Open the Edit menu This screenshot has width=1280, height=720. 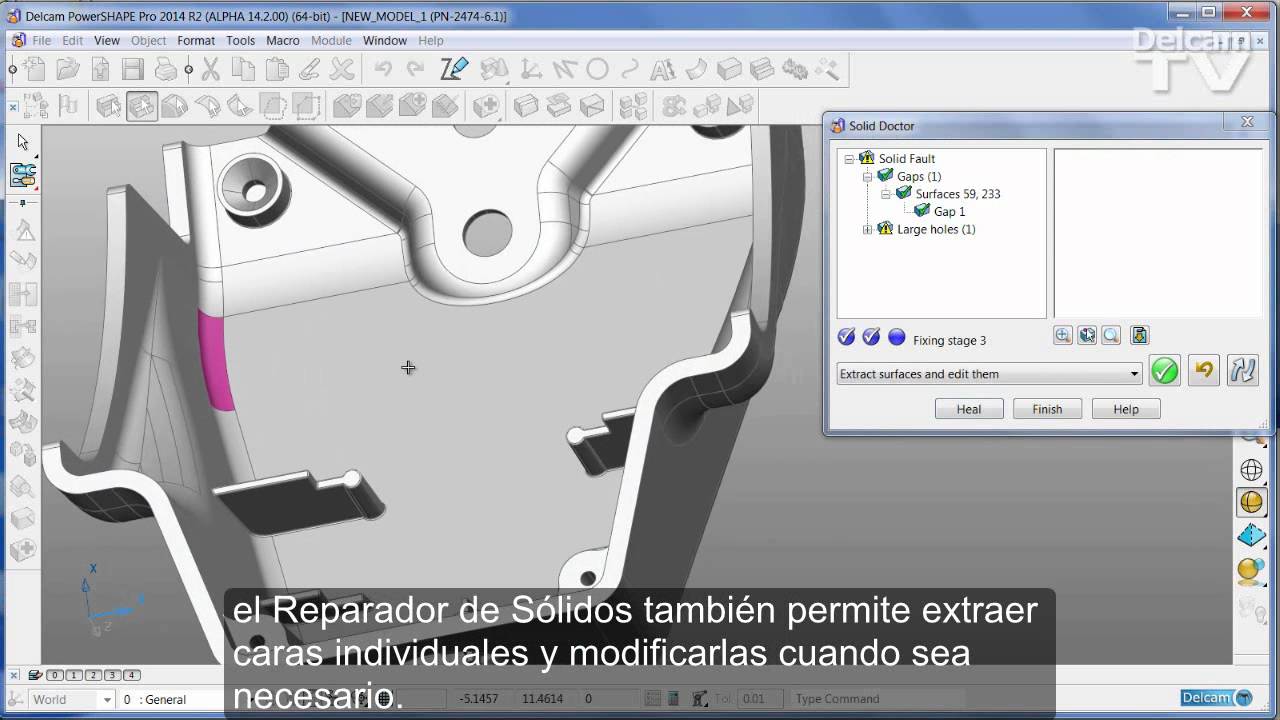pos(73,41)
